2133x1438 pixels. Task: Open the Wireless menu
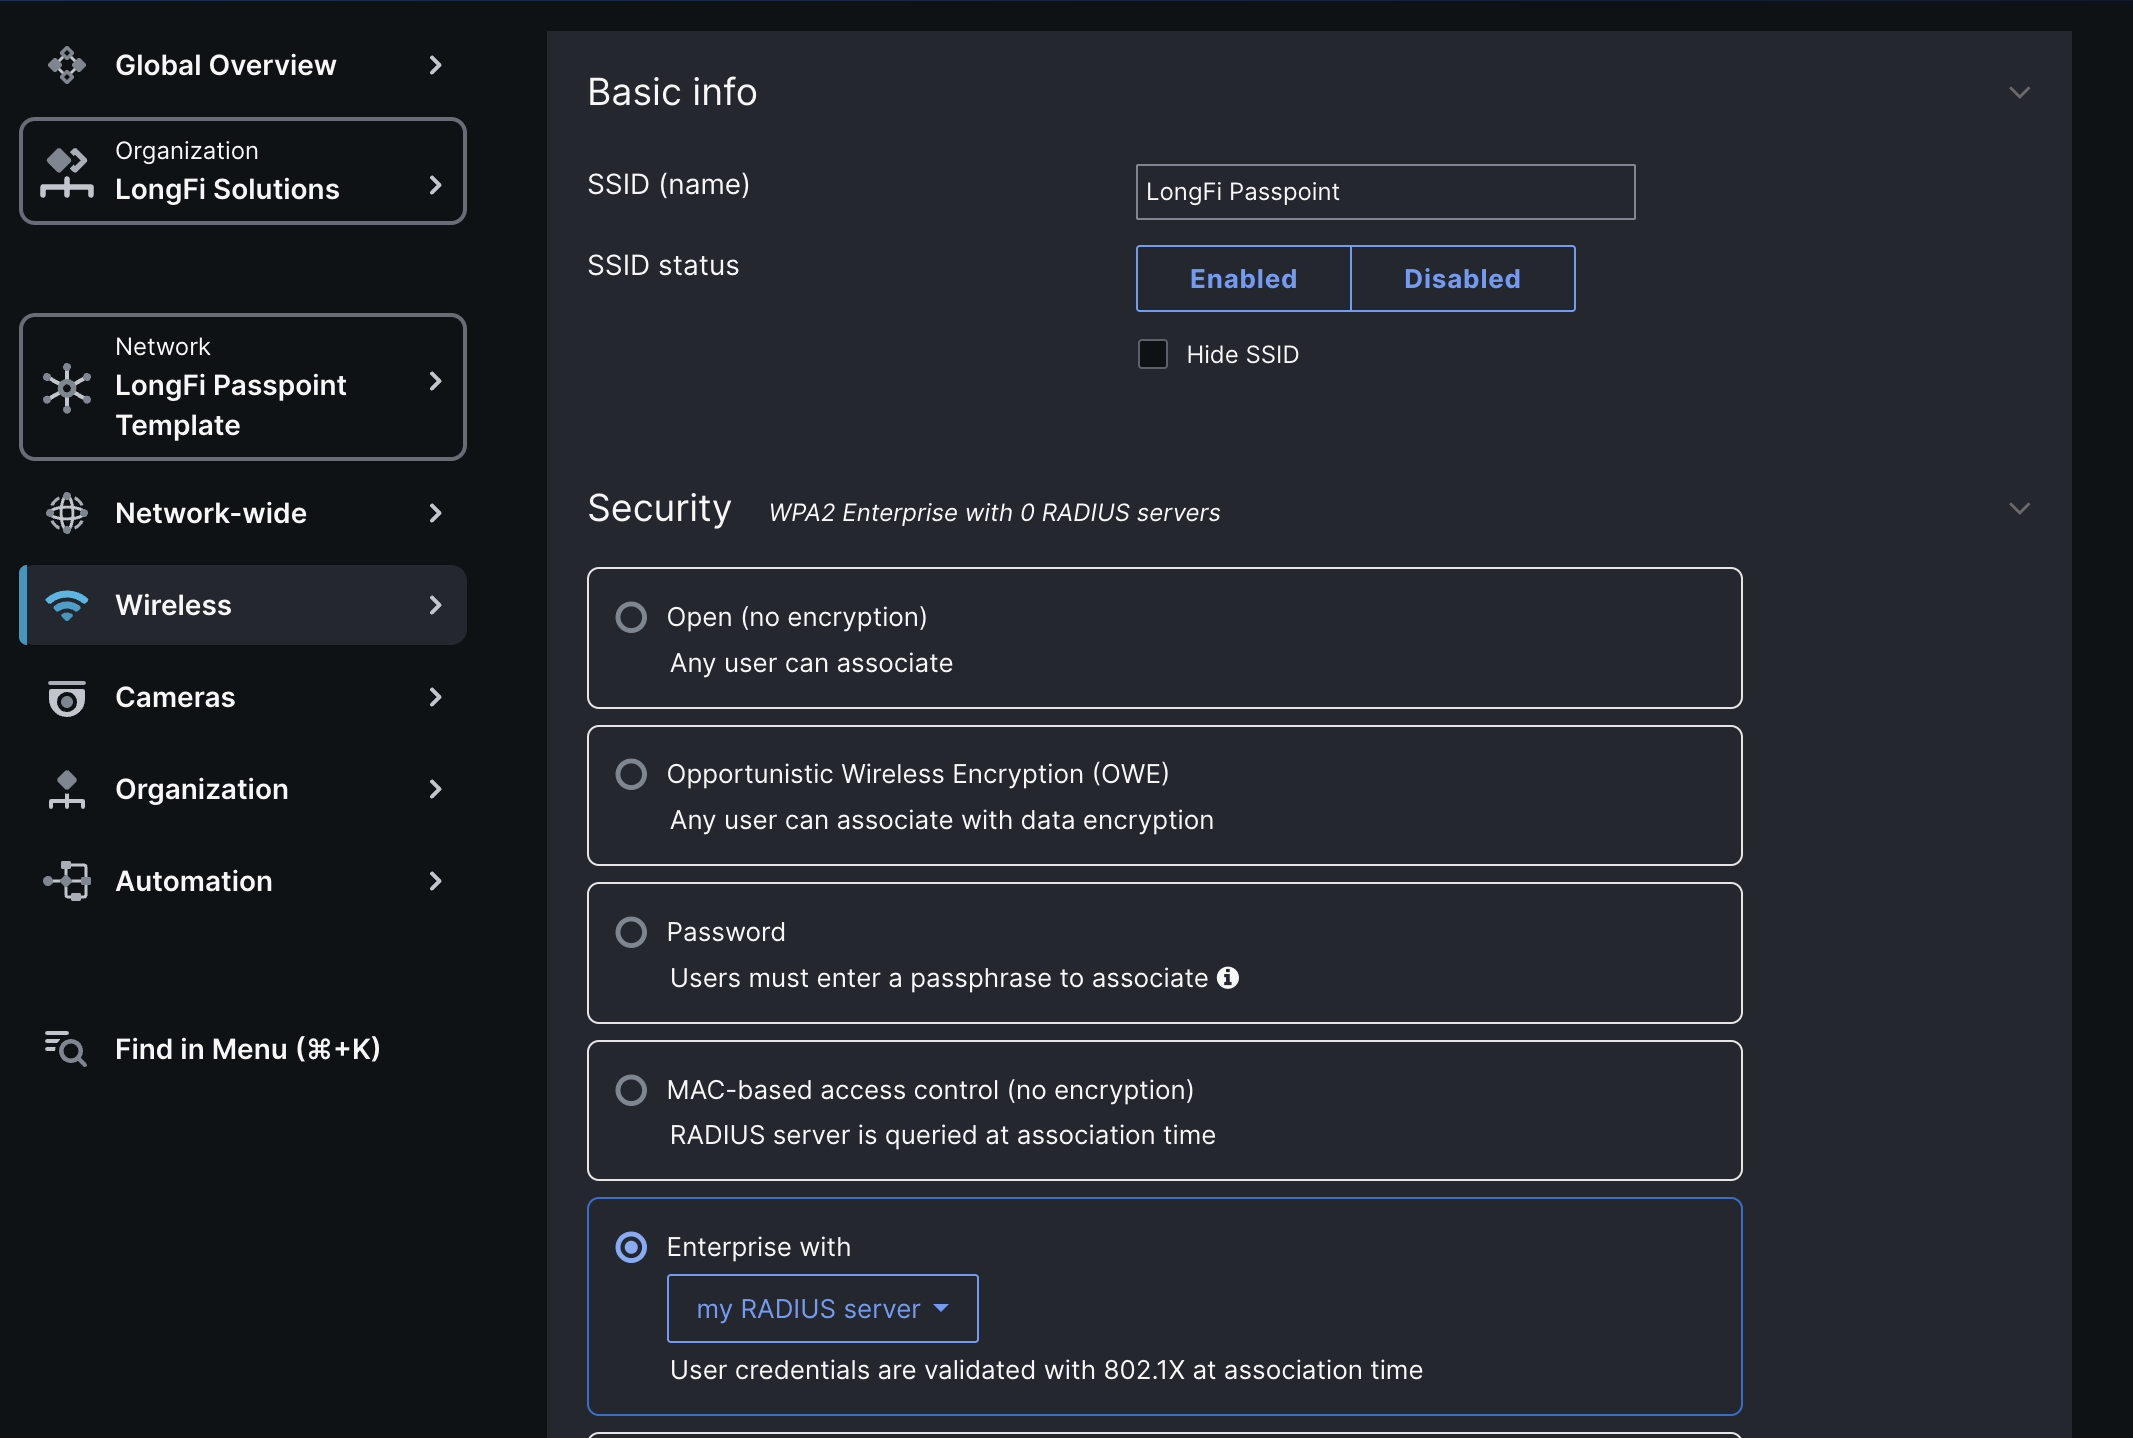click(x=243, y=605)
